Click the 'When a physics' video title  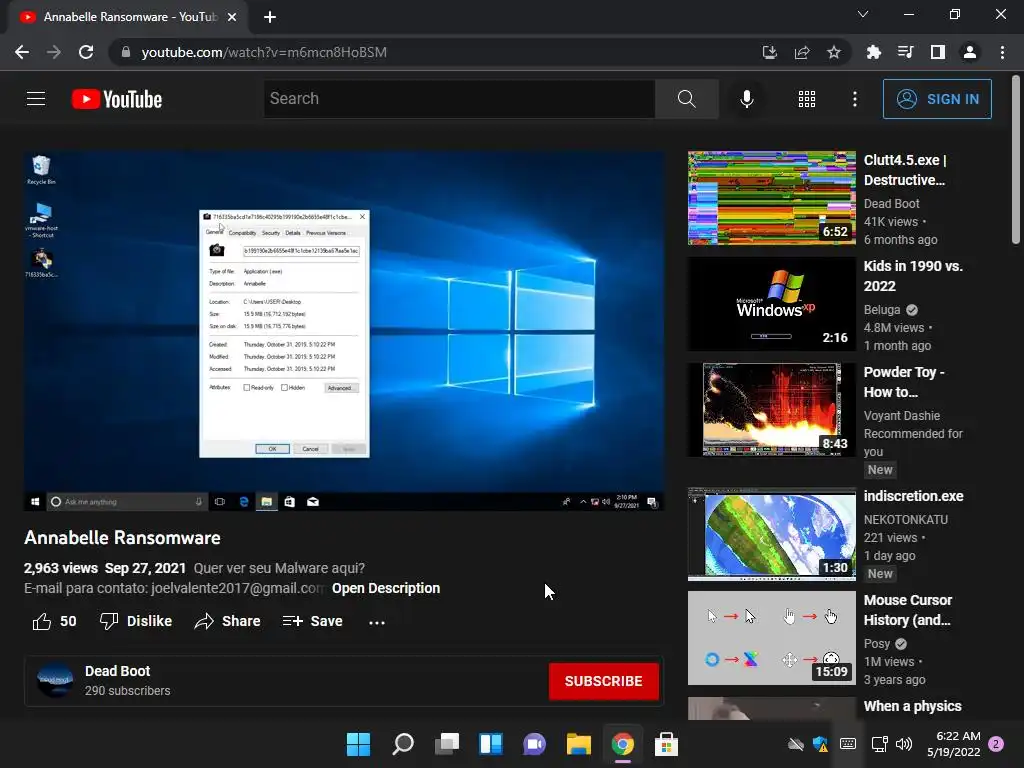pyautogui.click(x=912, y=706)
